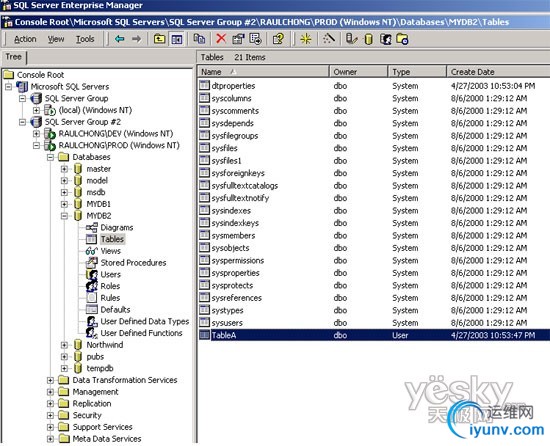
Task: Select the sysindexes table
Action: [x=231, y=211]
